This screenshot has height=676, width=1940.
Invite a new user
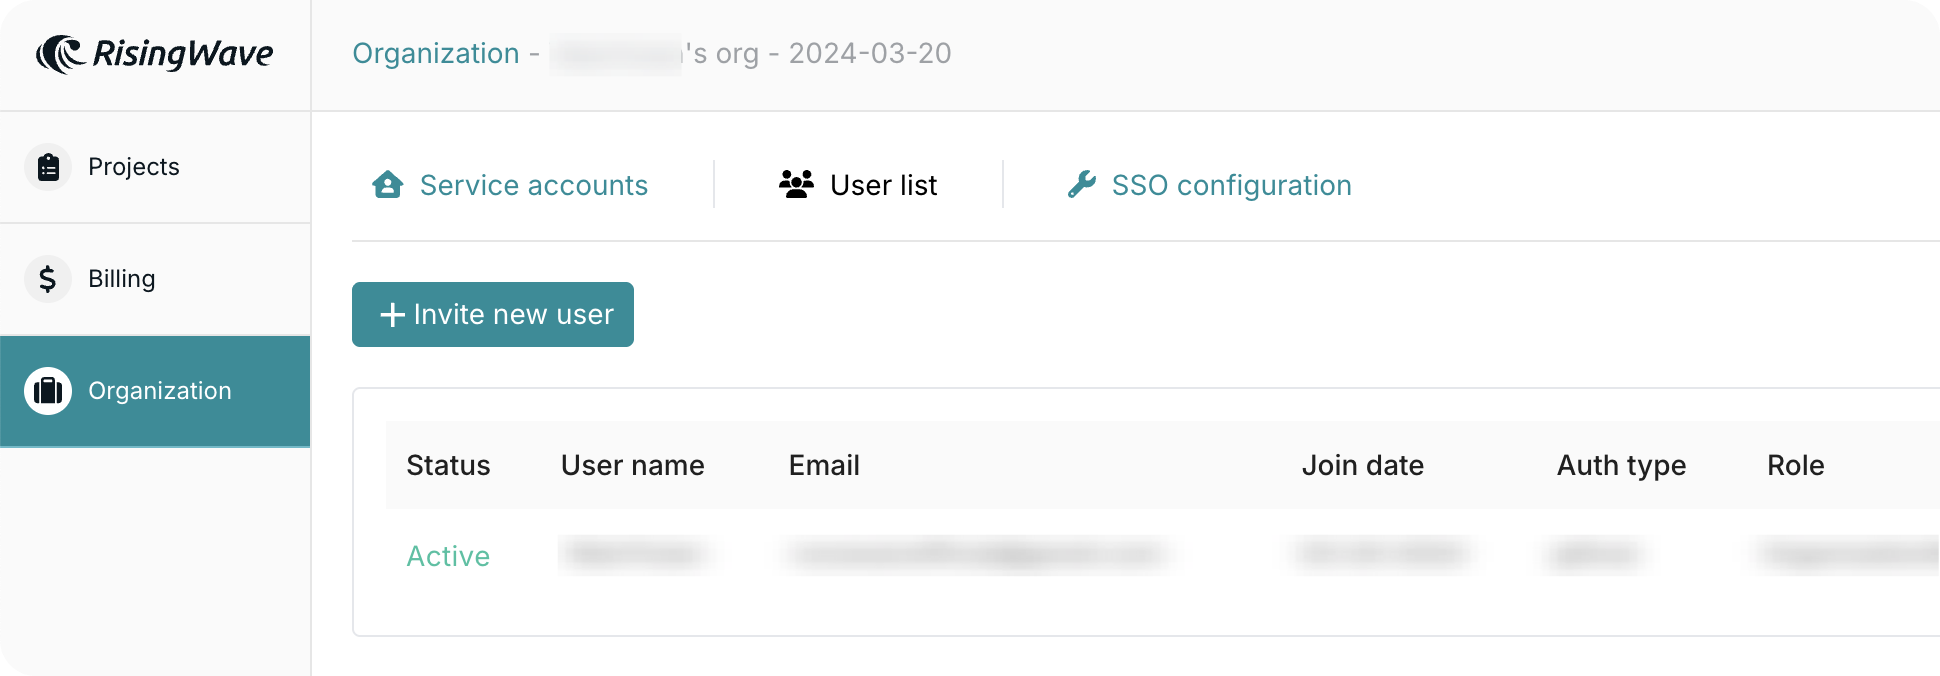pyautogui.click(x=493, y=314)
